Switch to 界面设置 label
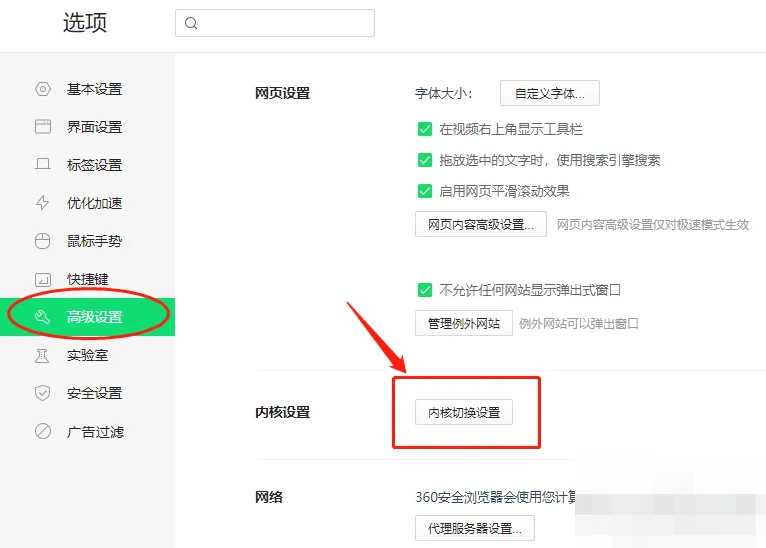This screenshot has height=548, width=766. (x=95, y=127)
